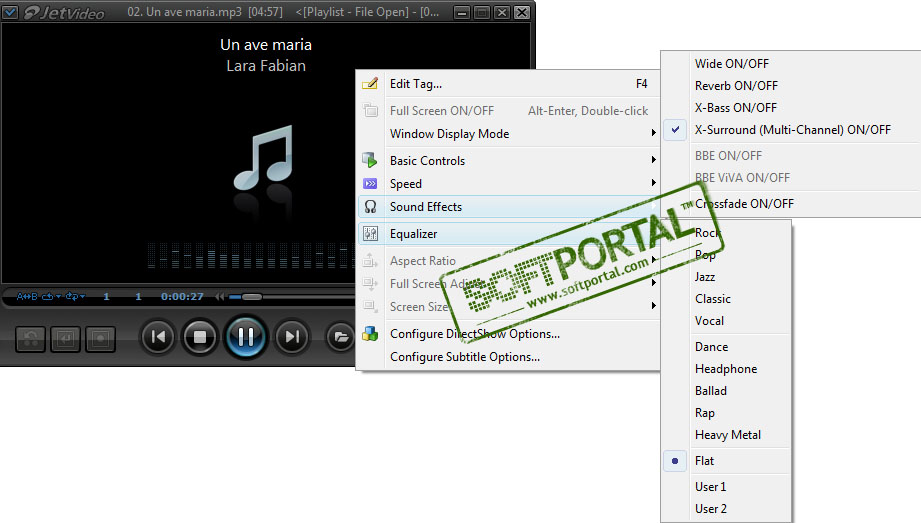921x523 pixels.
Task: Stop playback with the stop button
Action: (x=200, y=337)
